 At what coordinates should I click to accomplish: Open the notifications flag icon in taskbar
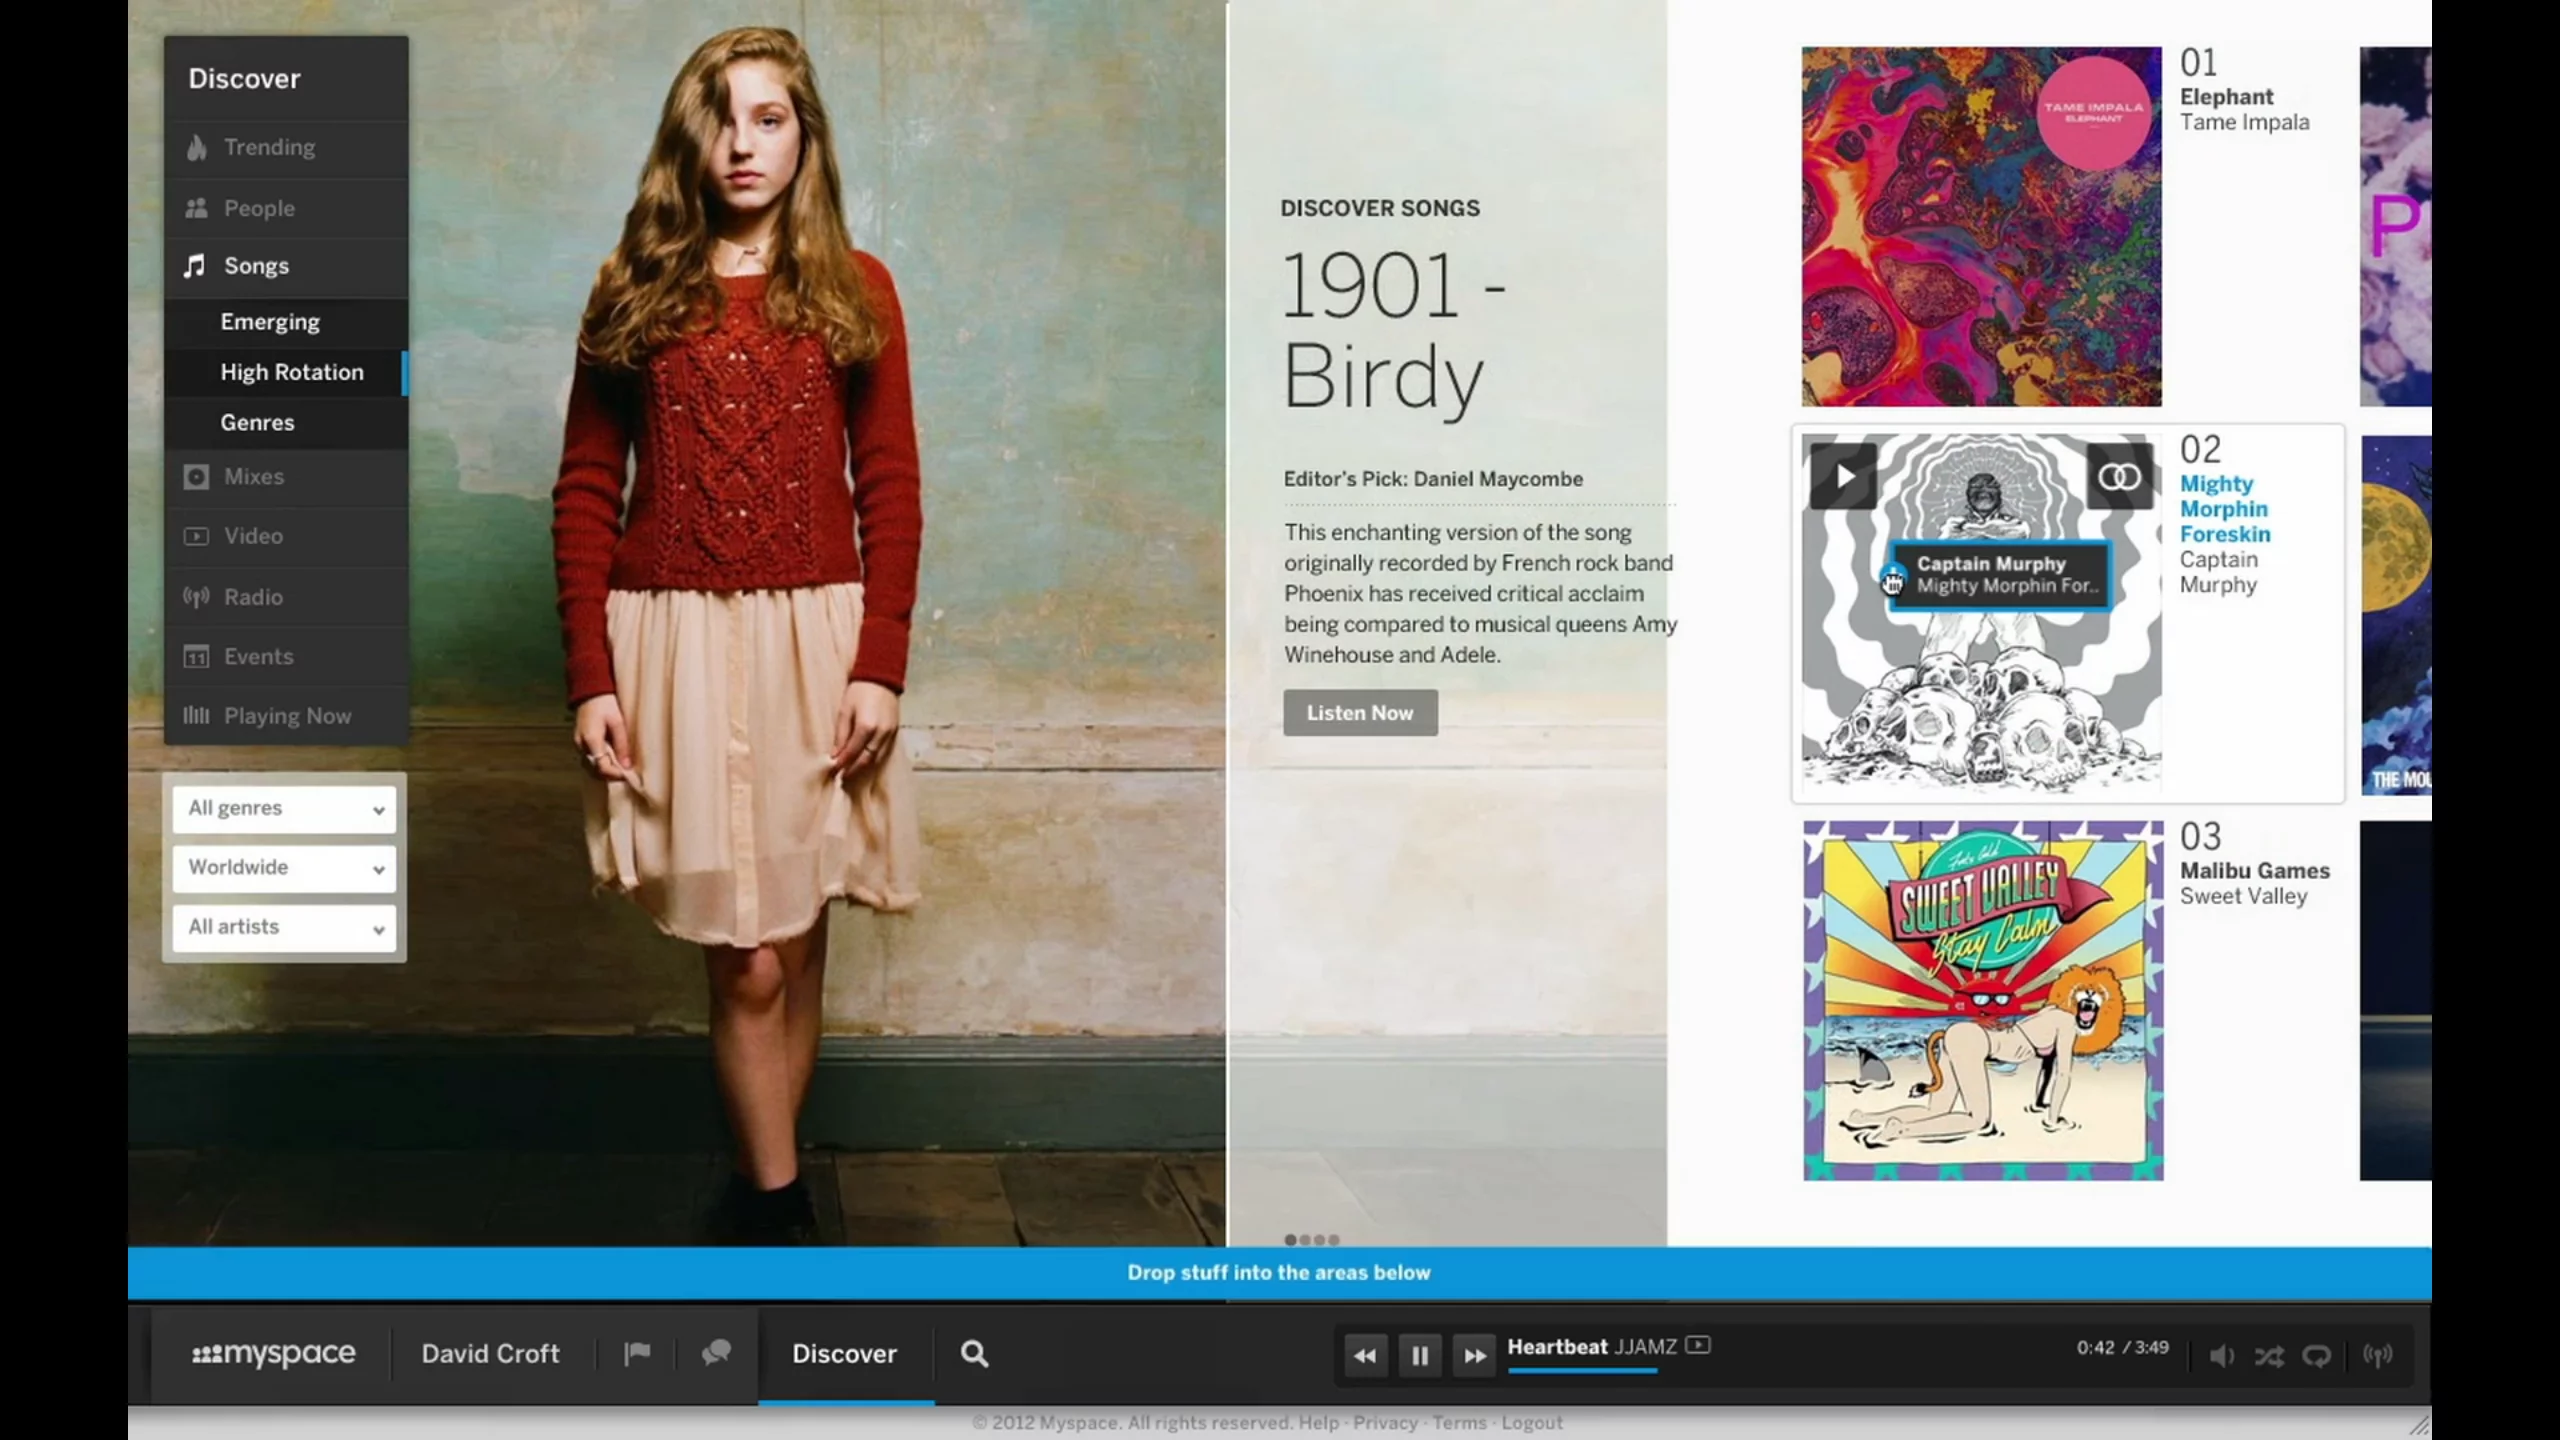point(637,1353)
